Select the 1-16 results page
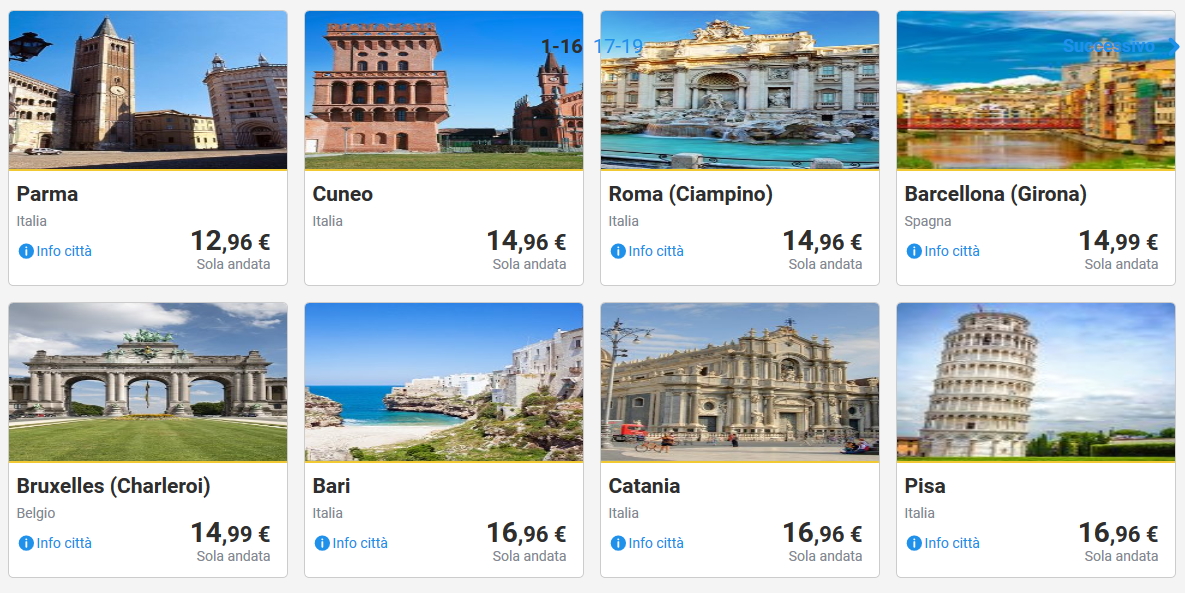The image size is (1185, 593). click(x=561, y=46)
